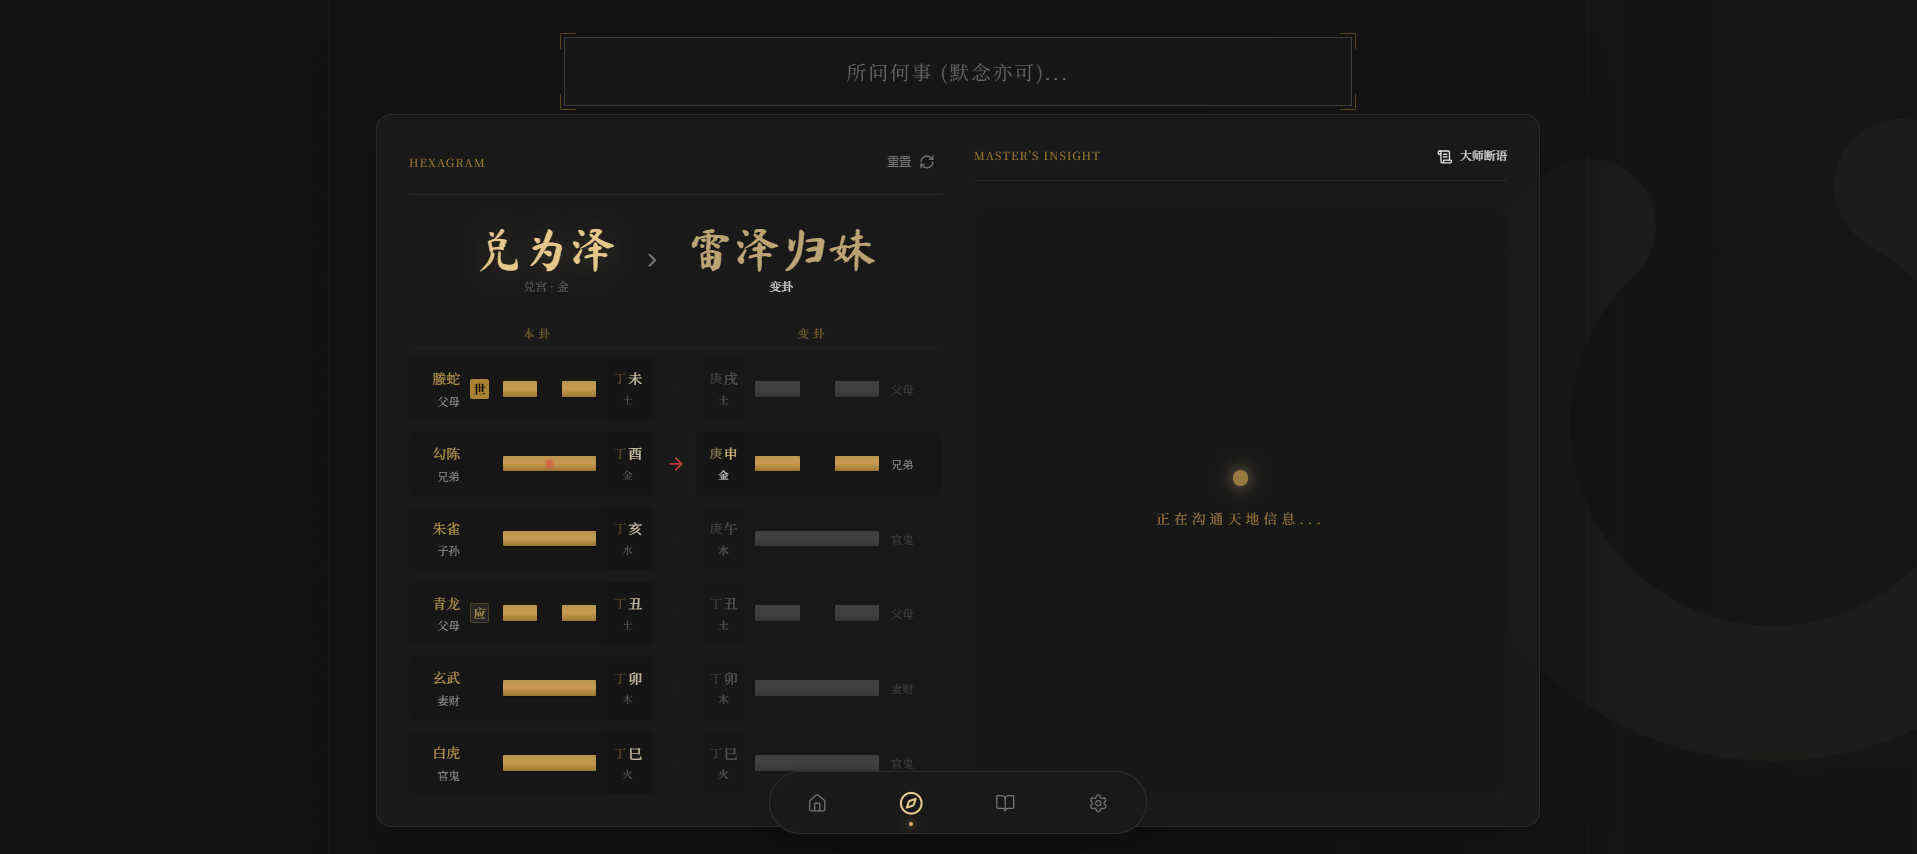Click the highlighted 庚申 changed line bar
This screenshot has height=854, width=1917.
(816, 464)
